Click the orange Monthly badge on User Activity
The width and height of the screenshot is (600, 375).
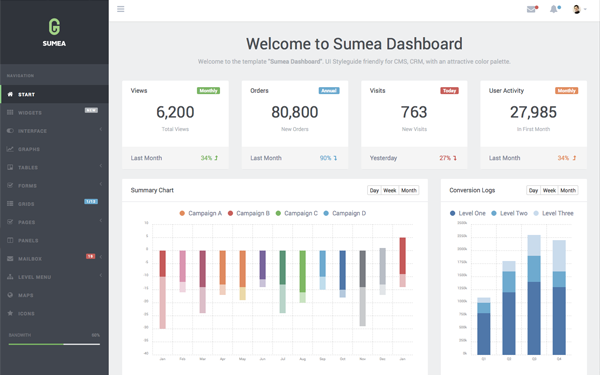pyautogui.click(x=567, y=91)
